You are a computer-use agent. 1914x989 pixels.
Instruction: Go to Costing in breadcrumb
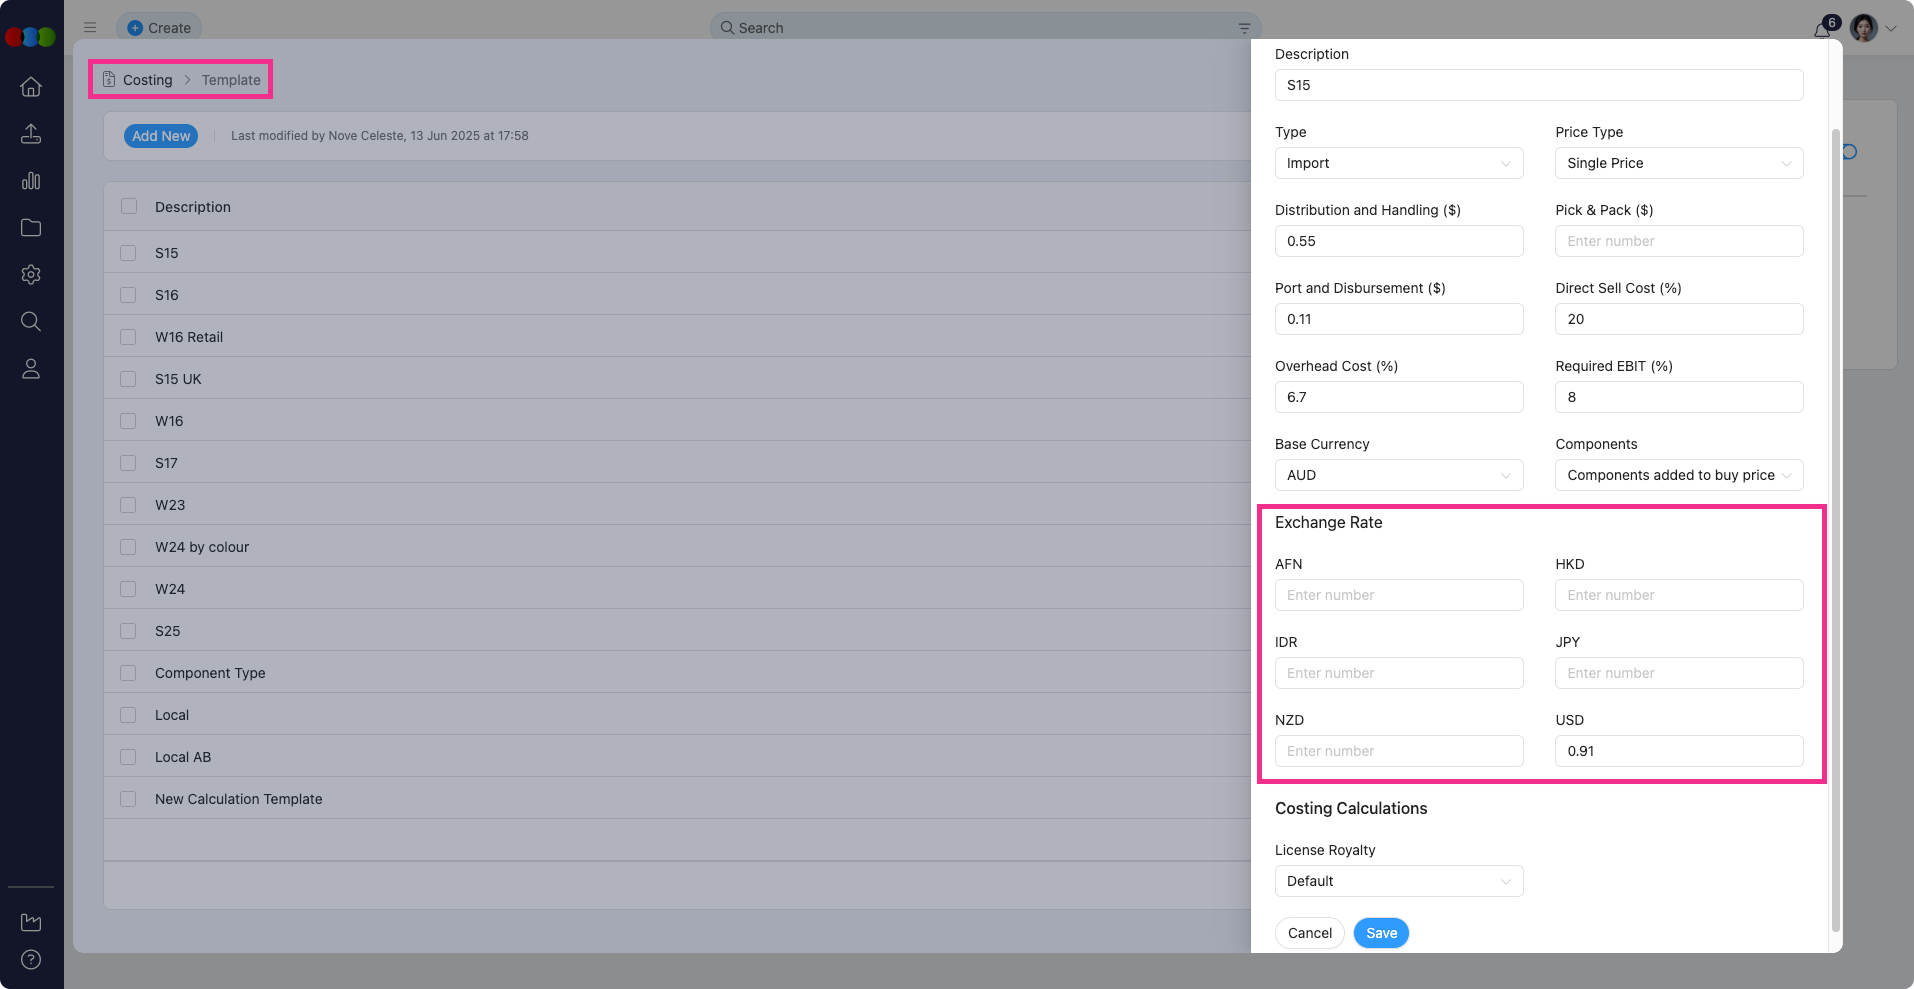pyautogui.click(x=147, y=80)
